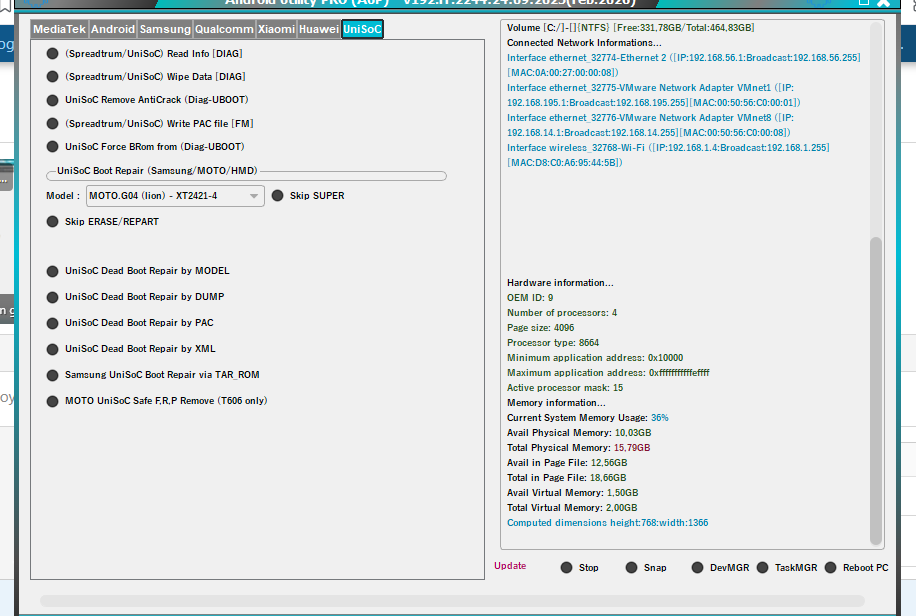916x616 pixels.
Task: Enable Skip ERASE/REPART option
Action: (102, 222)
